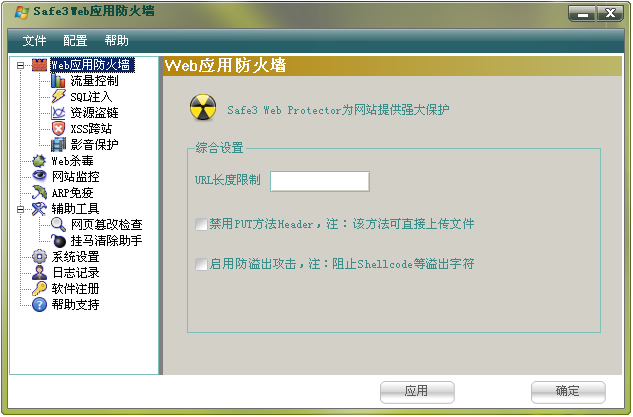Click the SQL注入 lightning icon

(x=58, y=96)
